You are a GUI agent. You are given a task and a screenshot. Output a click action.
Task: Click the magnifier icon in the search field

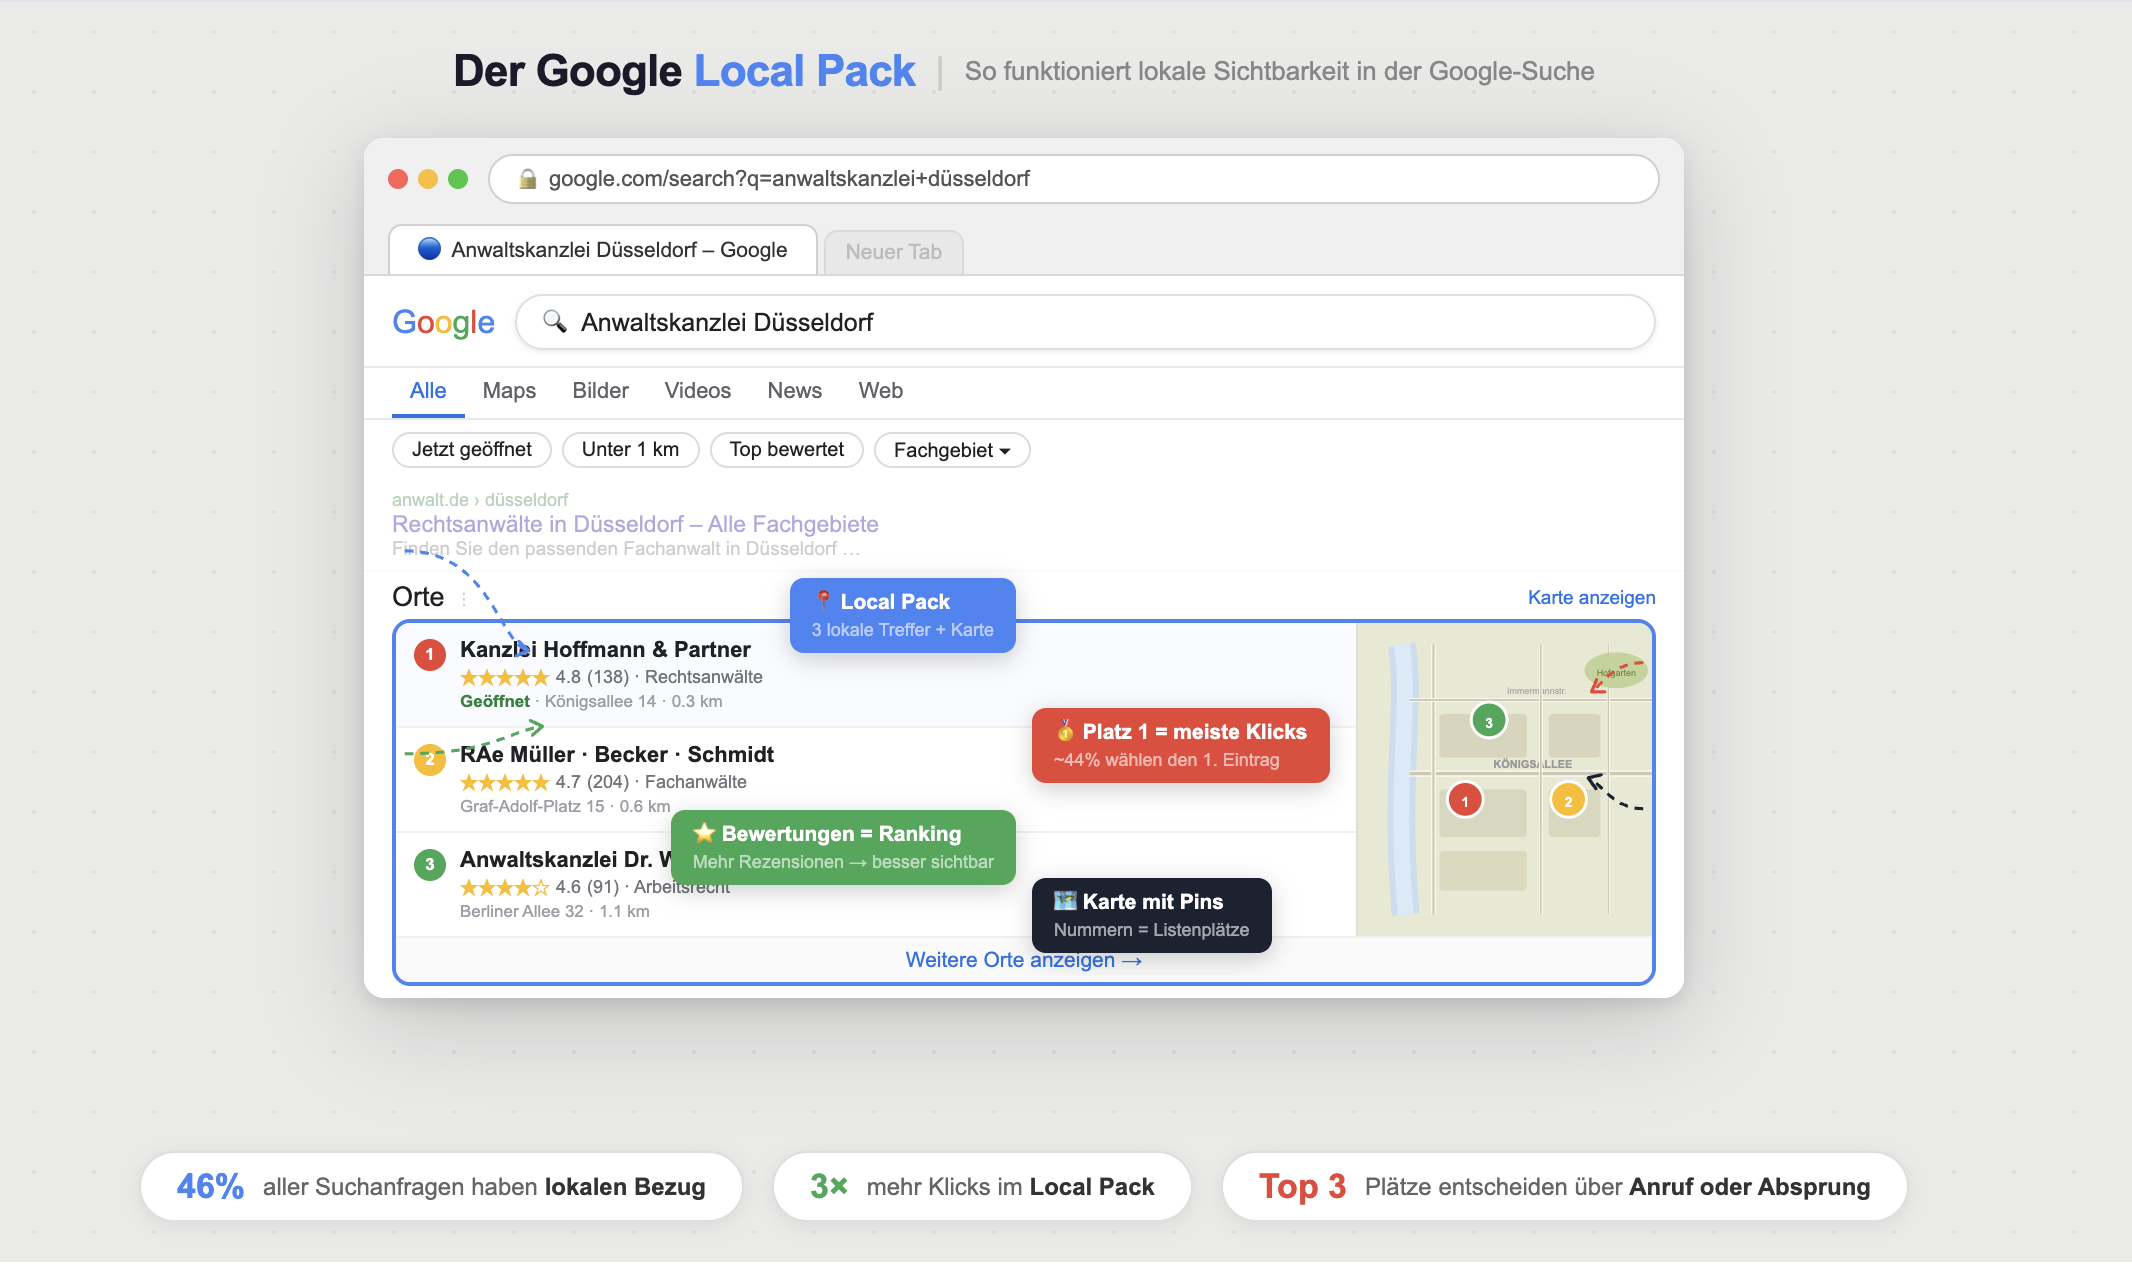click(x=554, y=322)
